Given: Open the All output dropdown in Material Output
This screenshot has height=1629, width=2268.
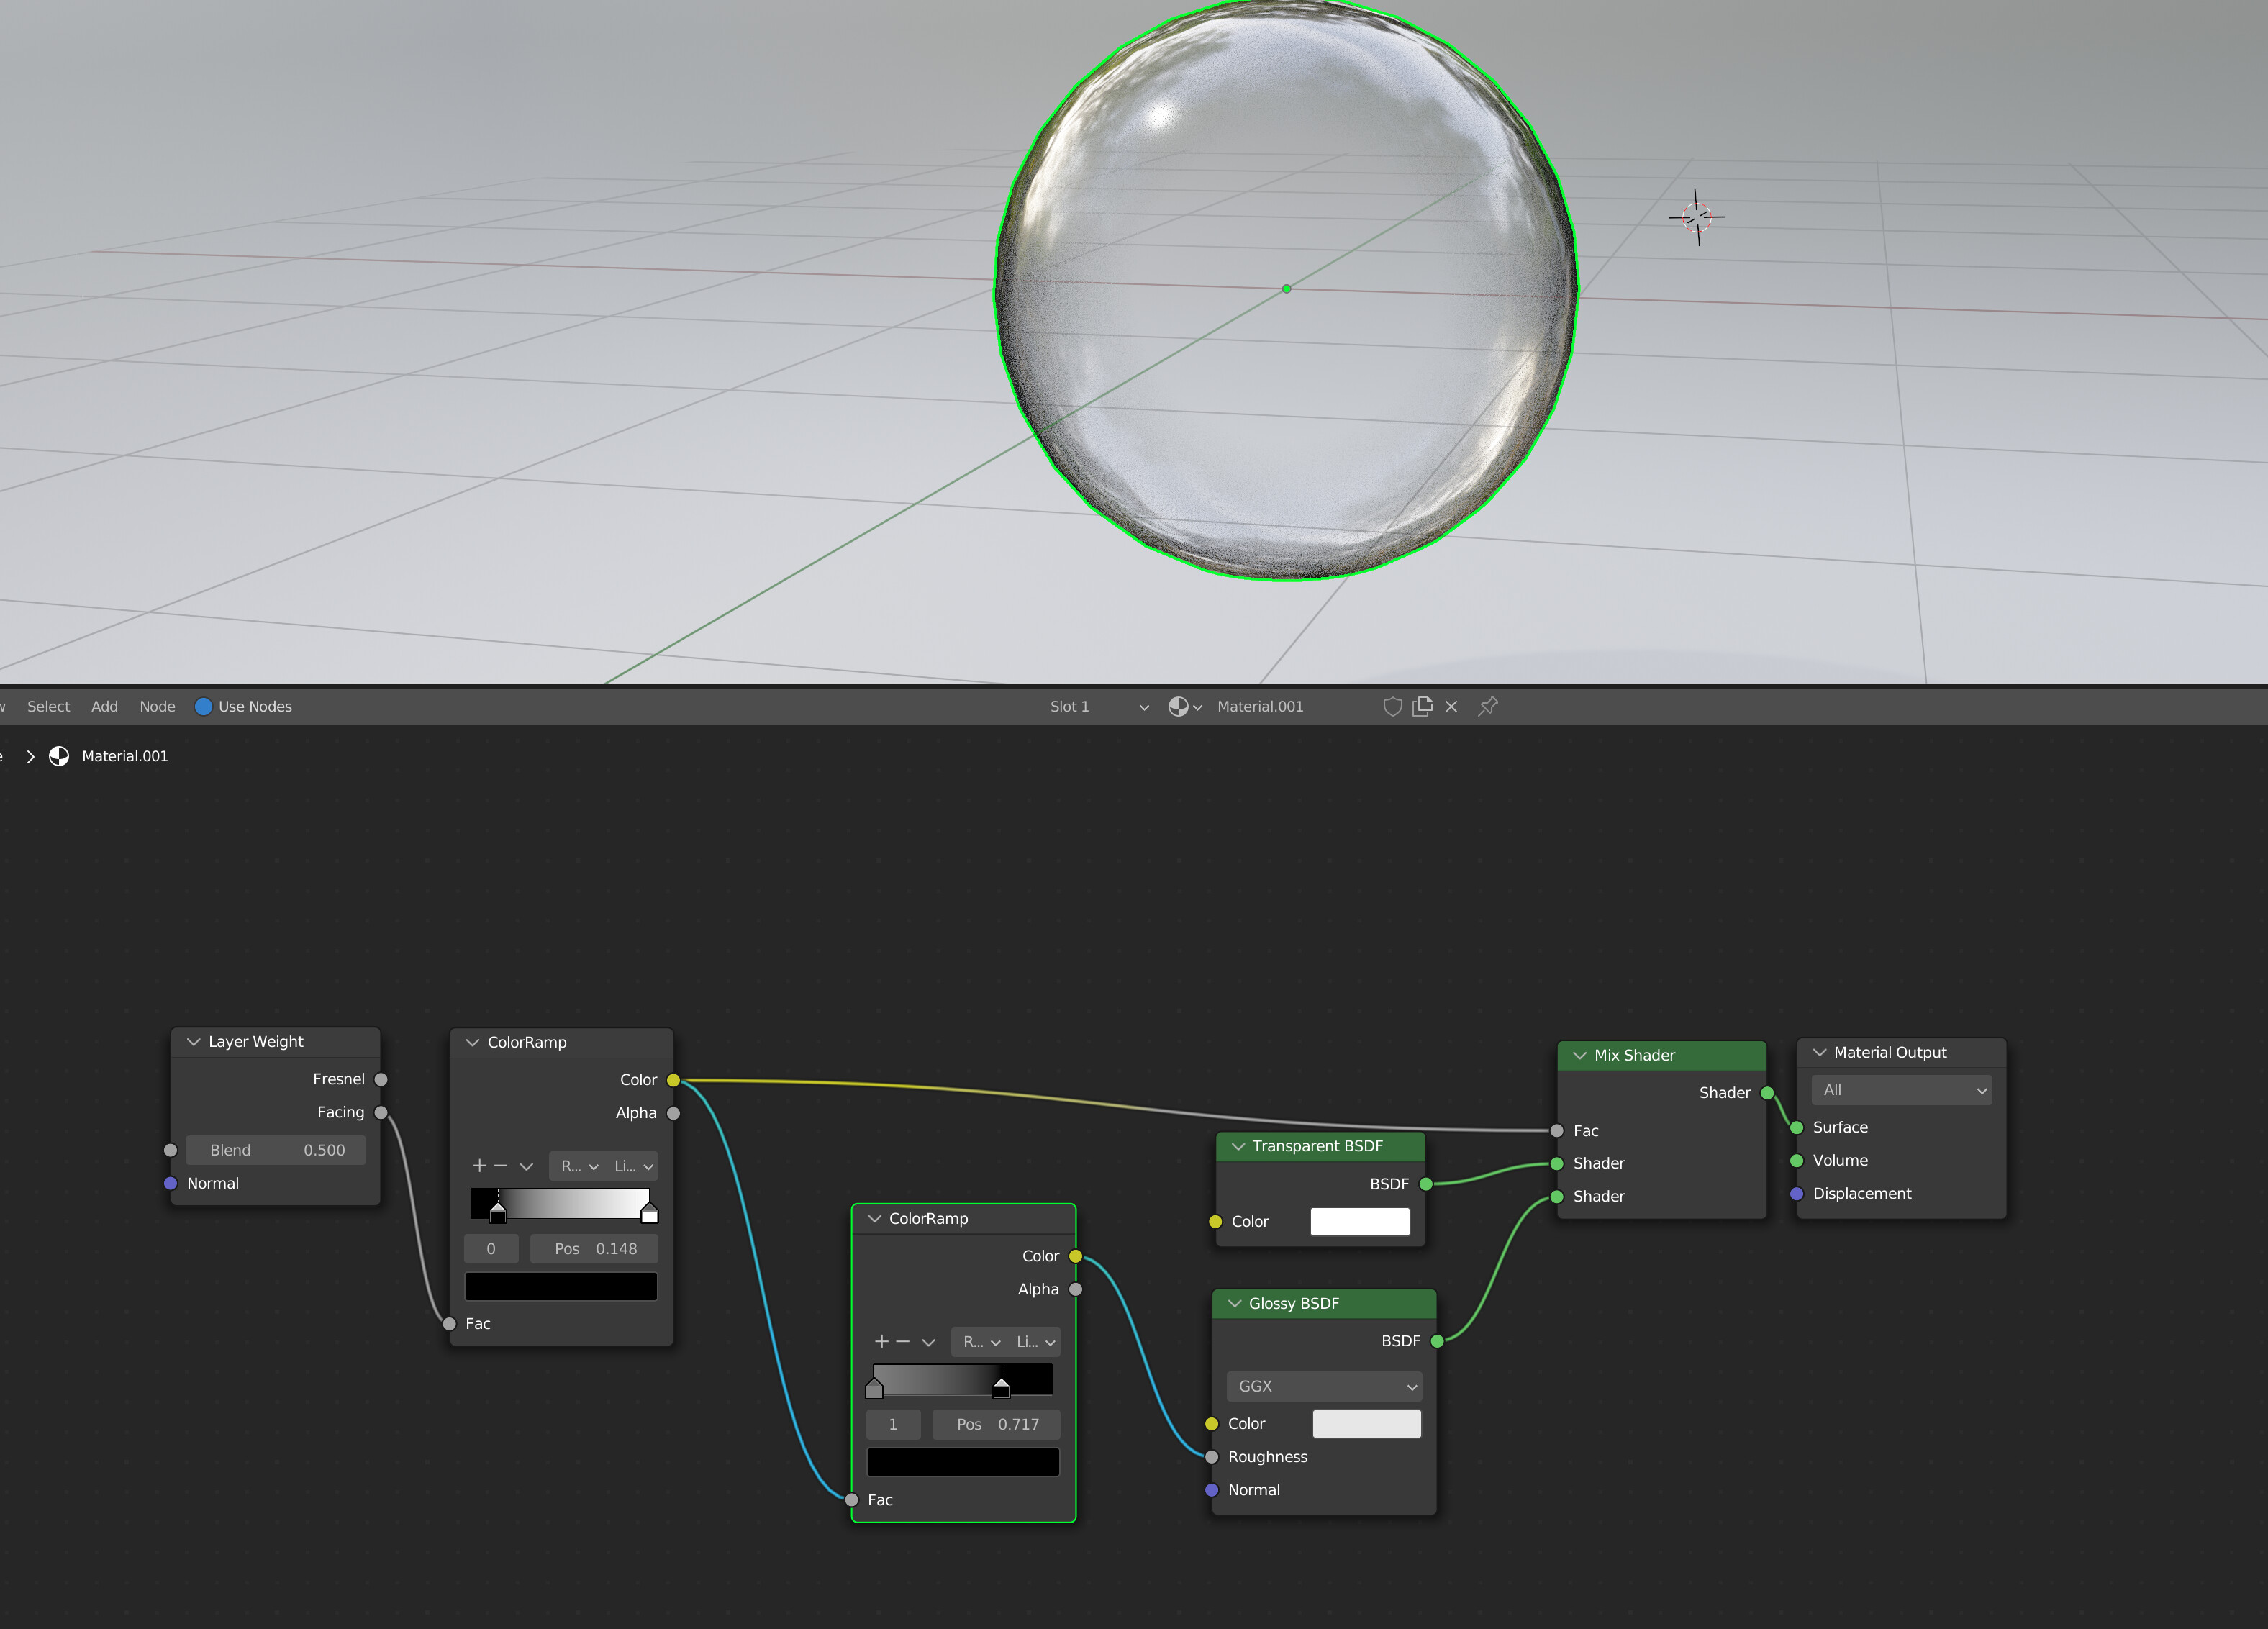Looking at the screenshot, I should (x=1900, y=1090).
